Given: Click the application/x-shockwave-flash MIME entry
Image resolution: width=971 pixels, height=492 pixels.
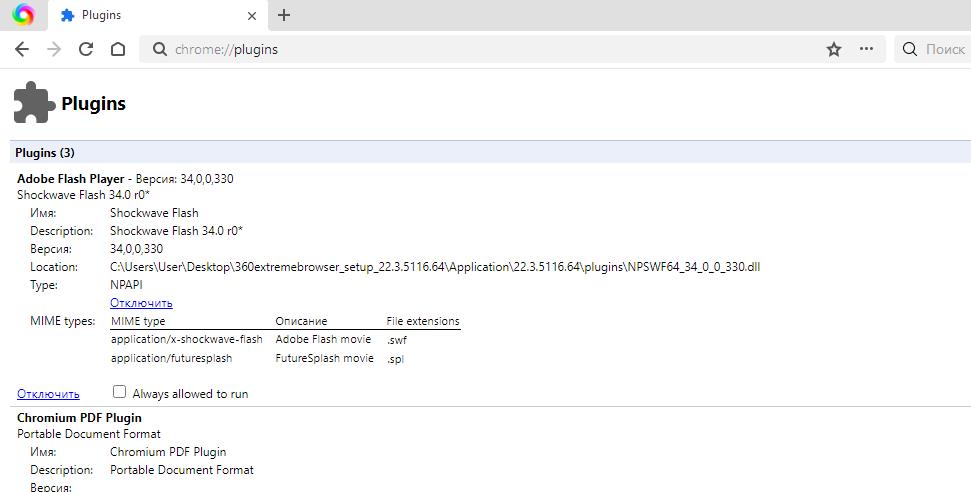Looking at the screenshot, I should click(x=186, y=340).
